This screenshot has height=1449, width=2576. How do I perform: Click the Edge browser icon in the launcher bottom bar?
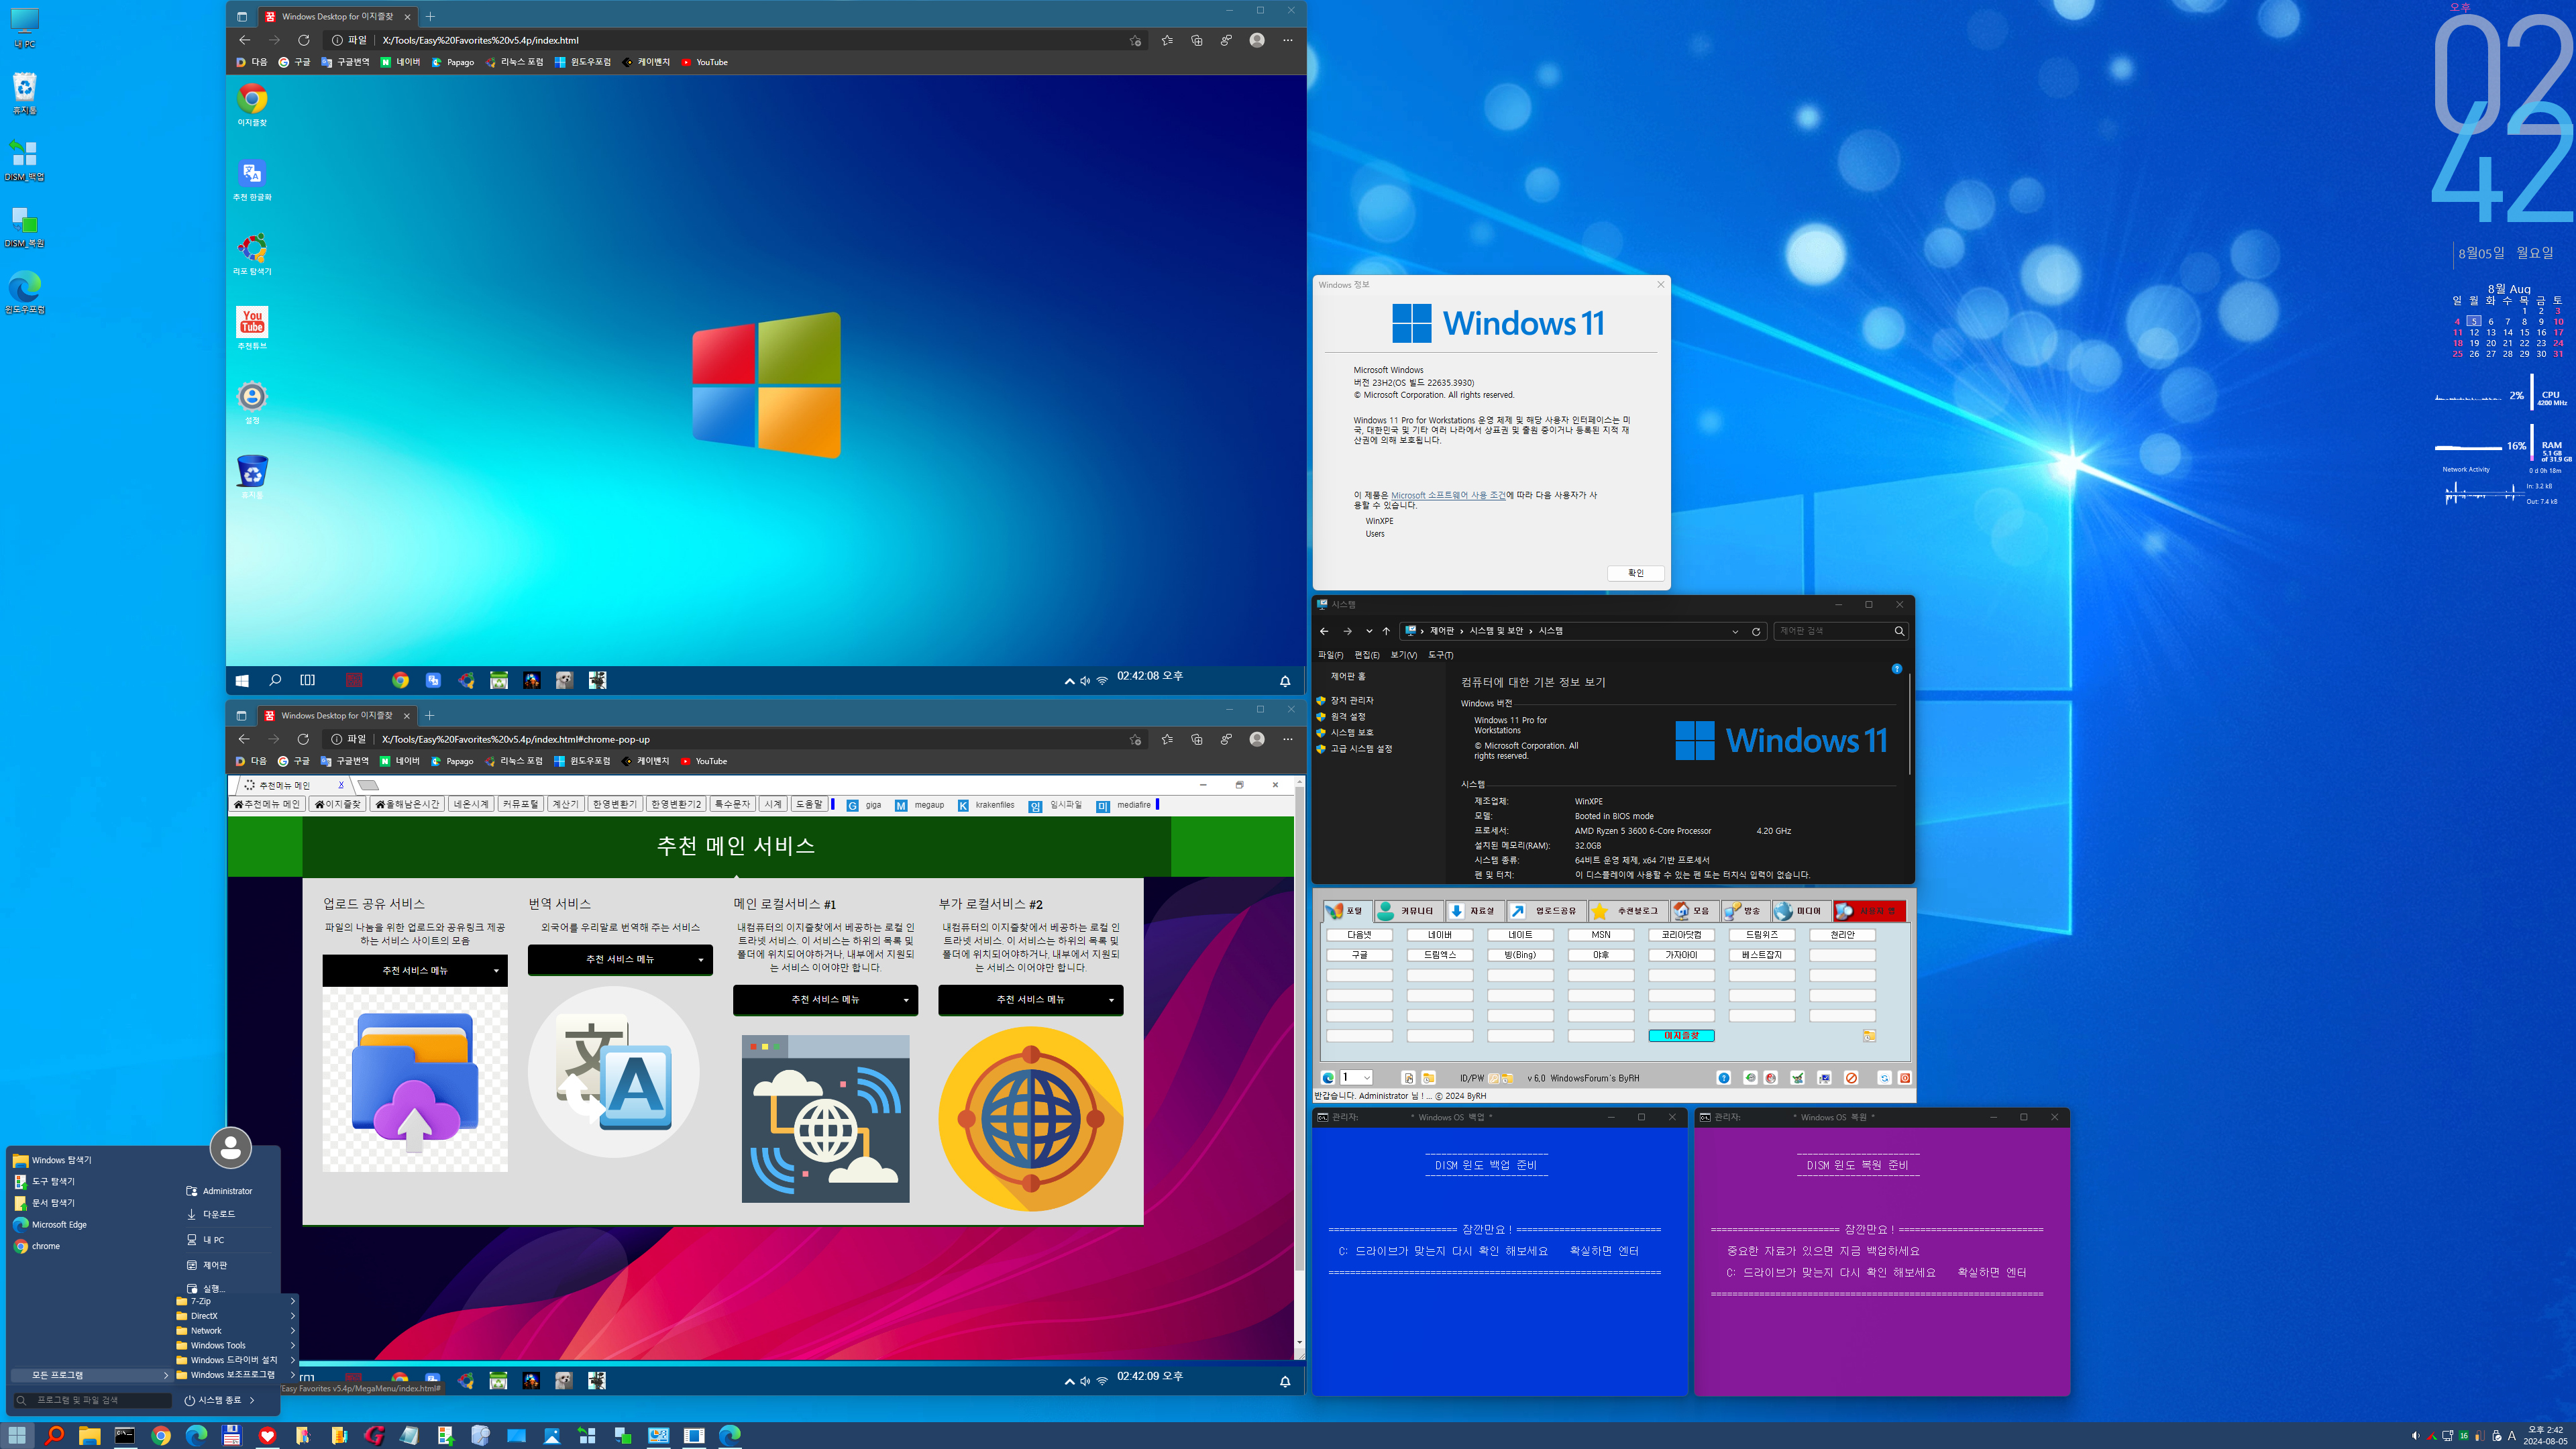(x=1328, y=1078)
